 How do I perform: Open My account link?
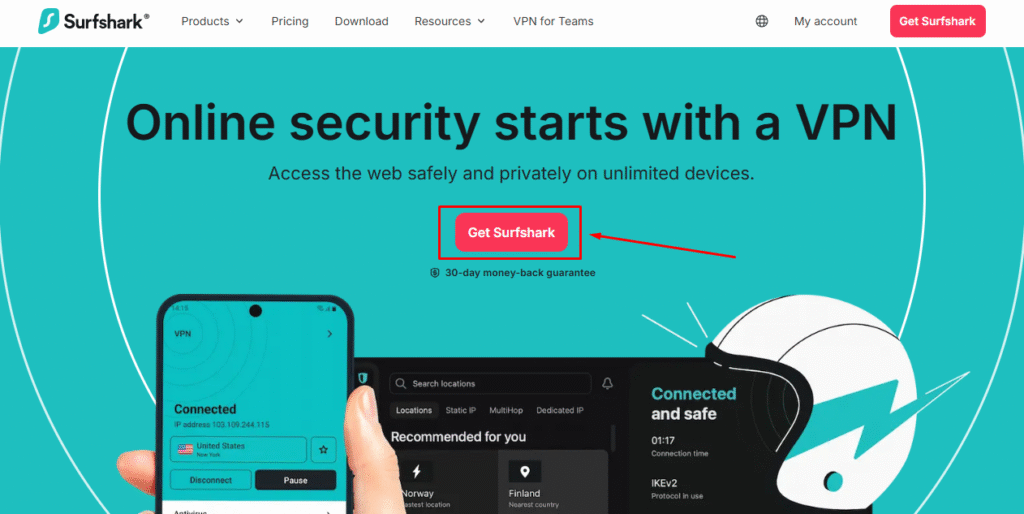coord(825,21)
